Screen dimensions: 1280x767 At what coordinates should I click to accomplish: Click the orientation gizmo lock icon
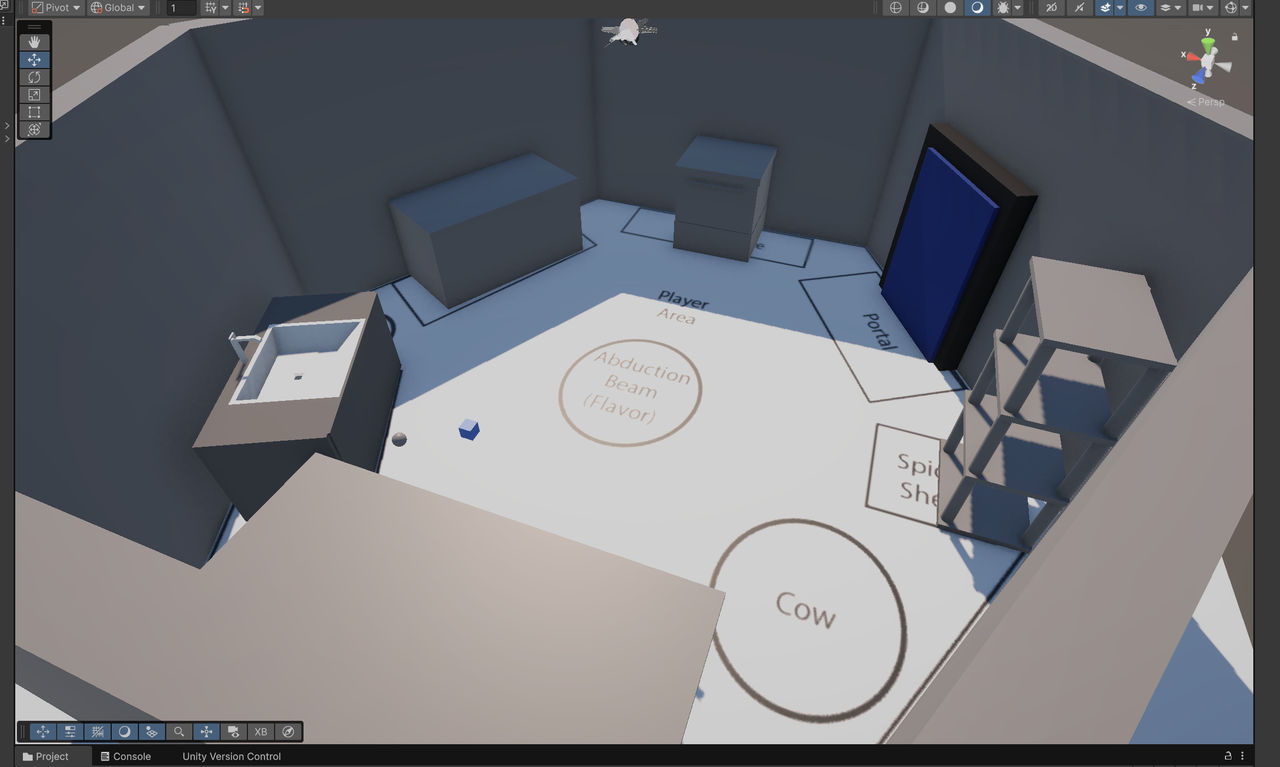tap(1234, 37)
